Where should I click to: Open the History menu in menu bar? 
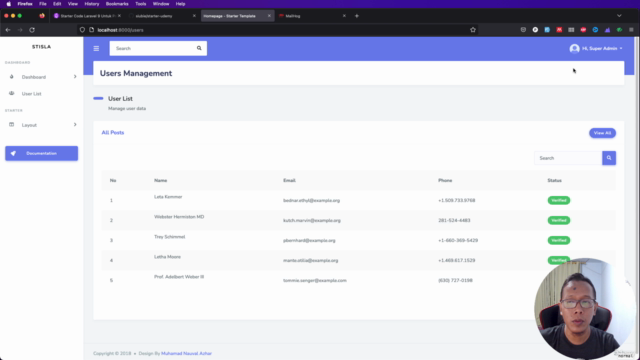pyautogui.click(x=91, y=4)
